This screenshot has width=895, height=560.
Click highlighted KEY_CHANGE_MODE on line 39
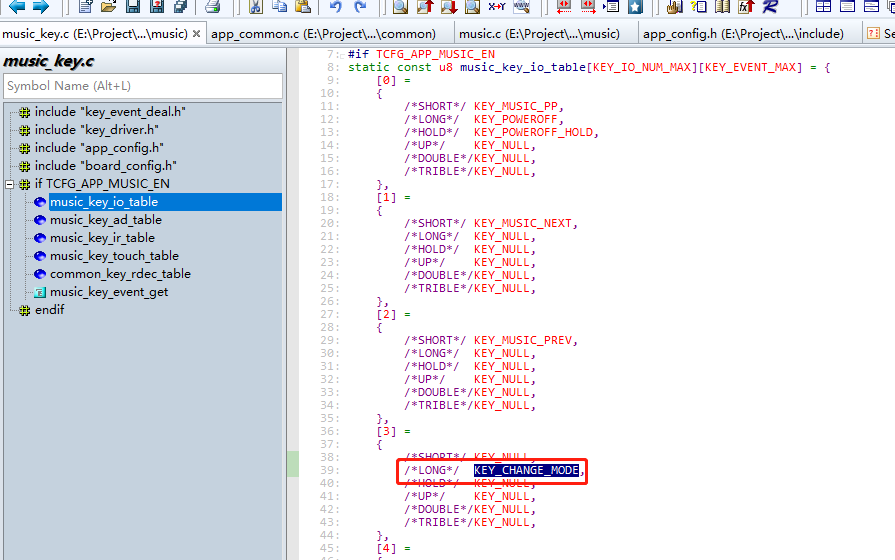526,470
